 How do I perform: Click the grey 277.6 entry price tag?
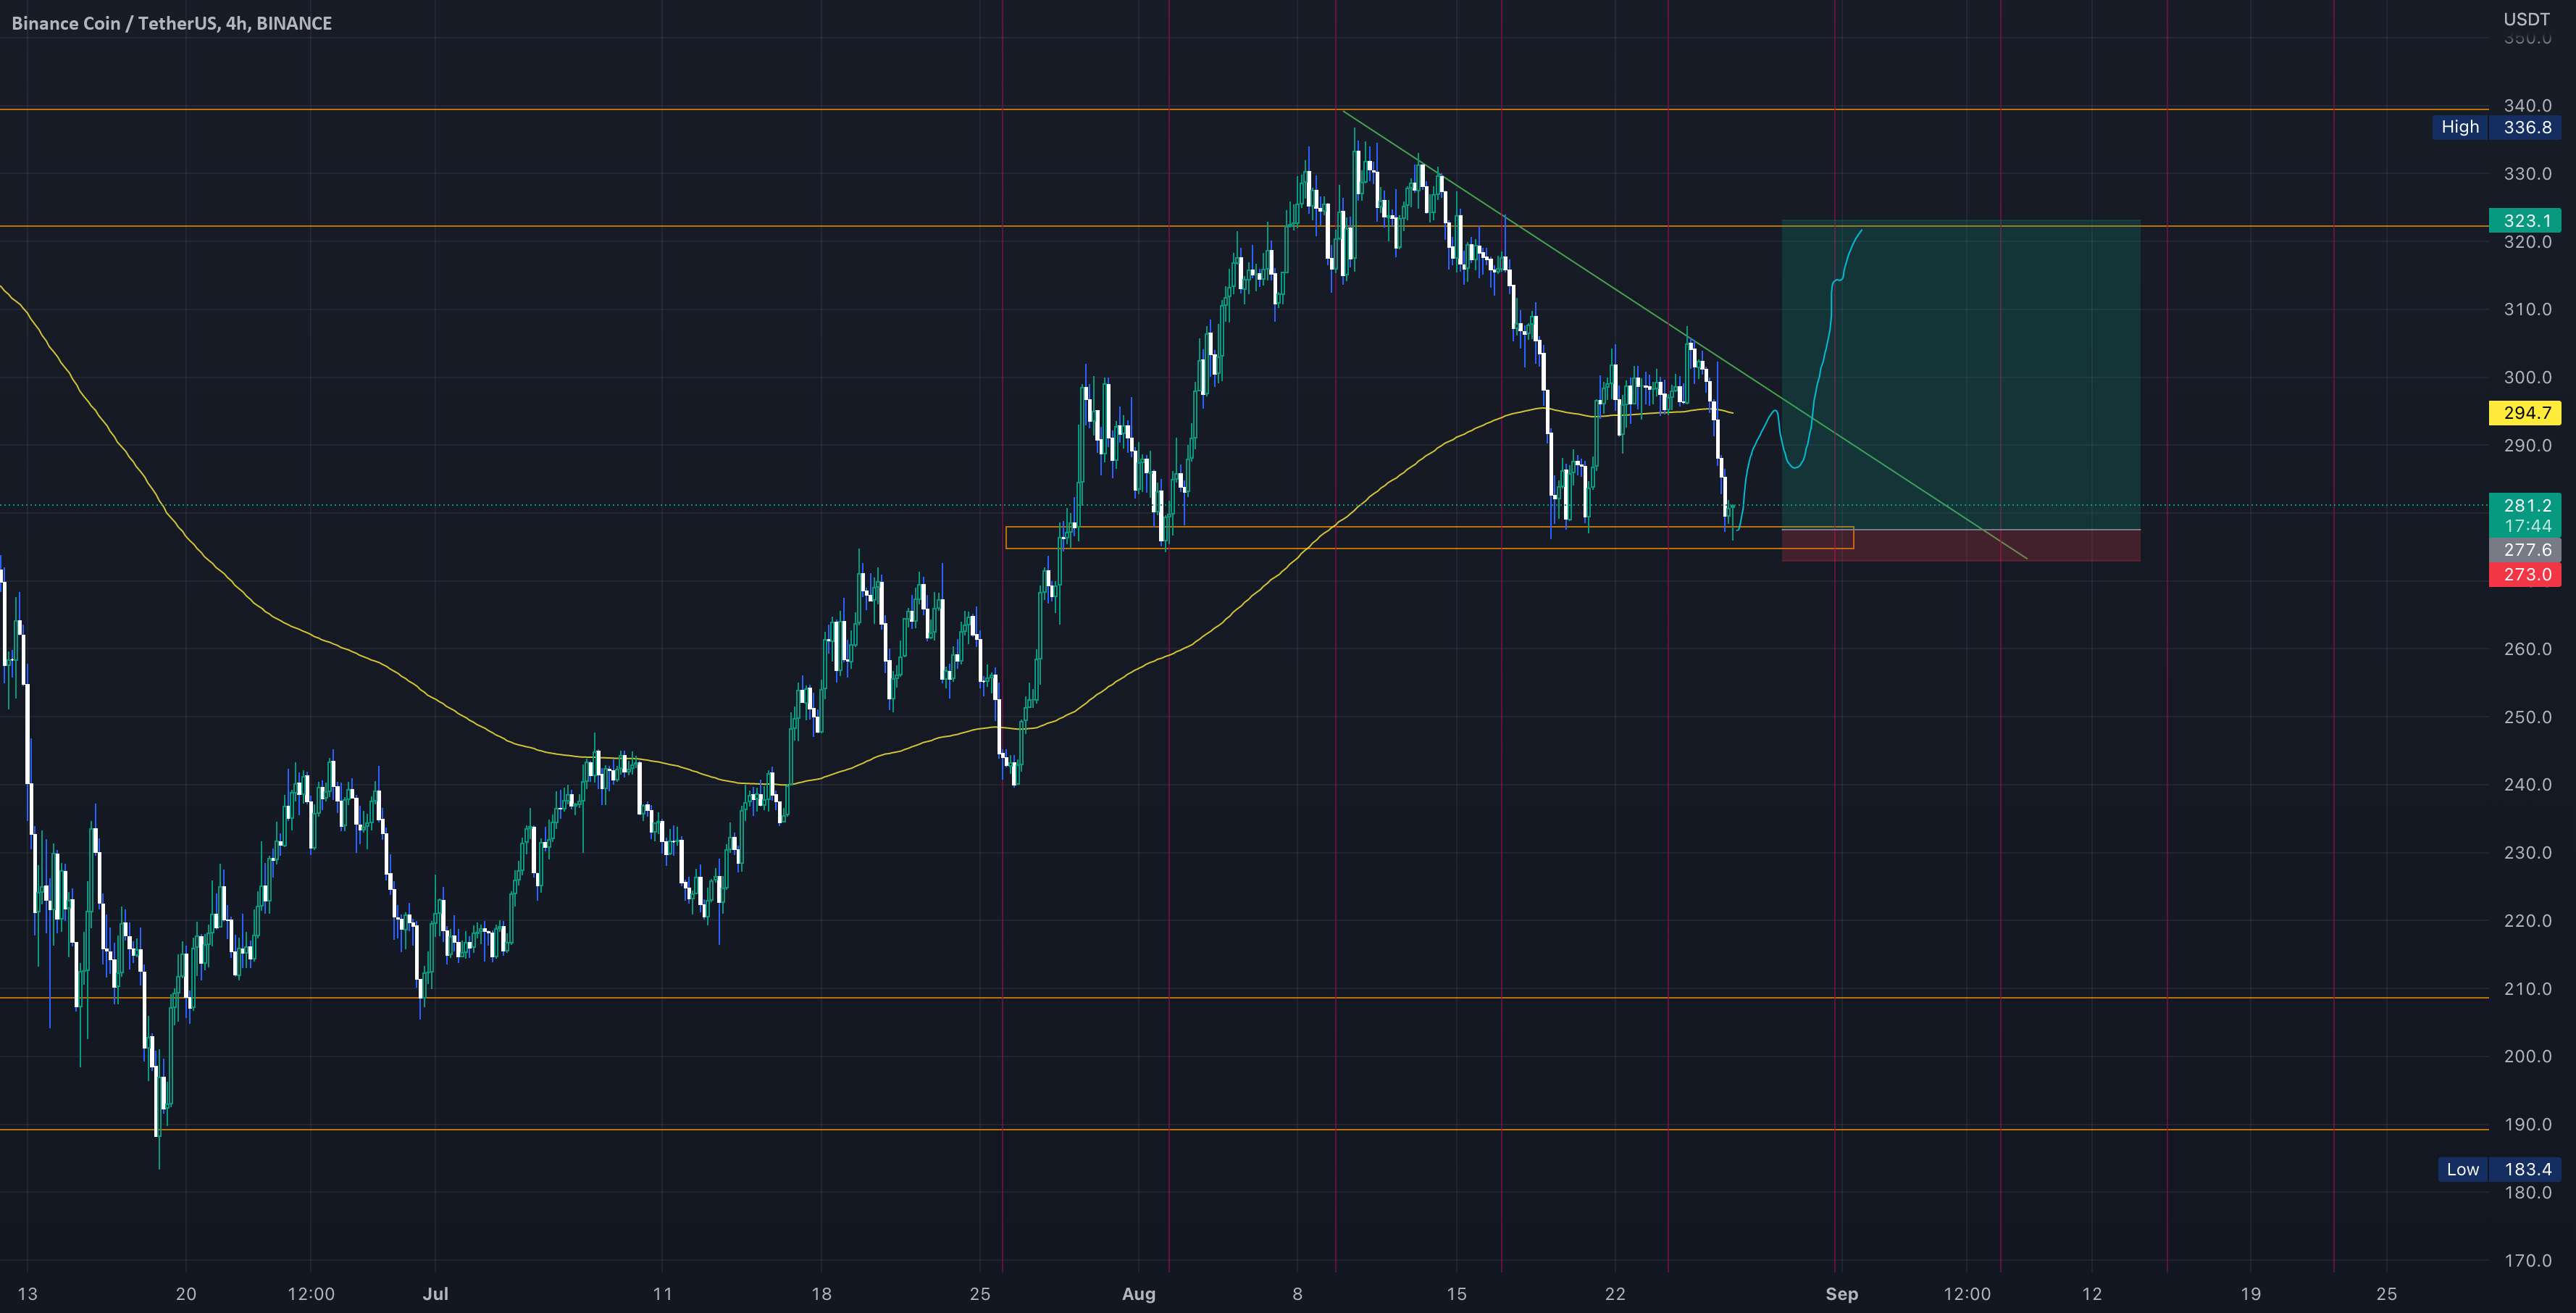2525,550
